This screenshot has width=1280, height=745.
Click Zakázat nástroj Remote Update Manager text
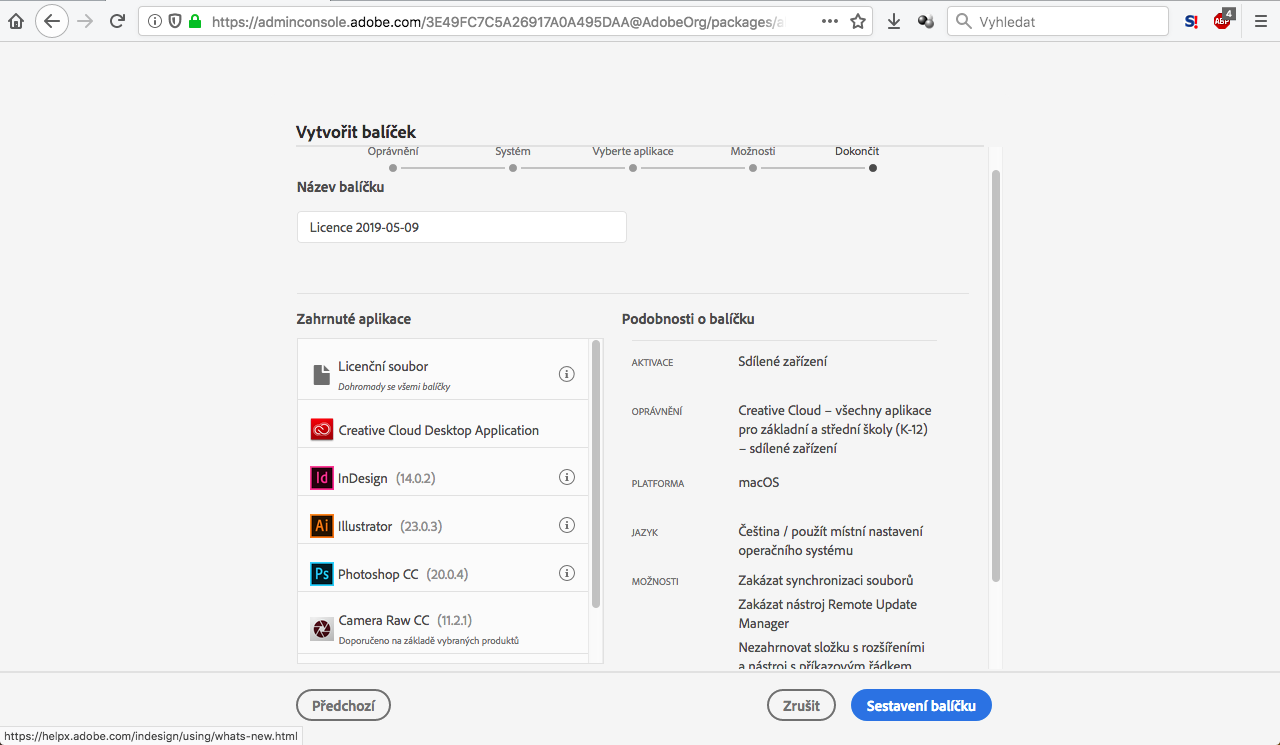click(827, 613)
